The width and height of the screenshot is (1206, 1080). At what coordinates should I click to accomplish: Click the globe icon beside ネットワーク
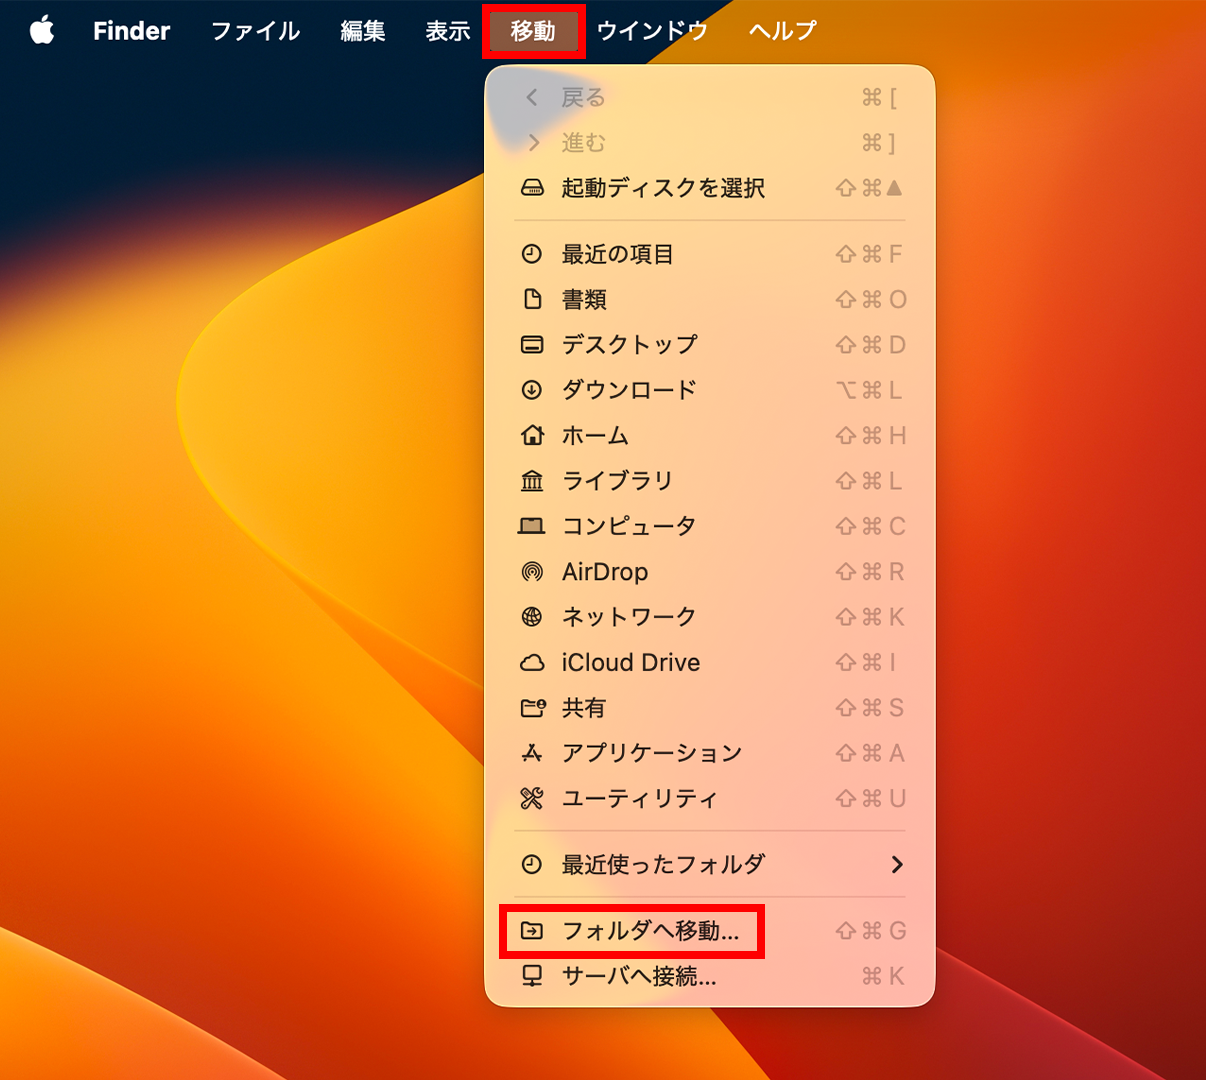click(532, 617)
